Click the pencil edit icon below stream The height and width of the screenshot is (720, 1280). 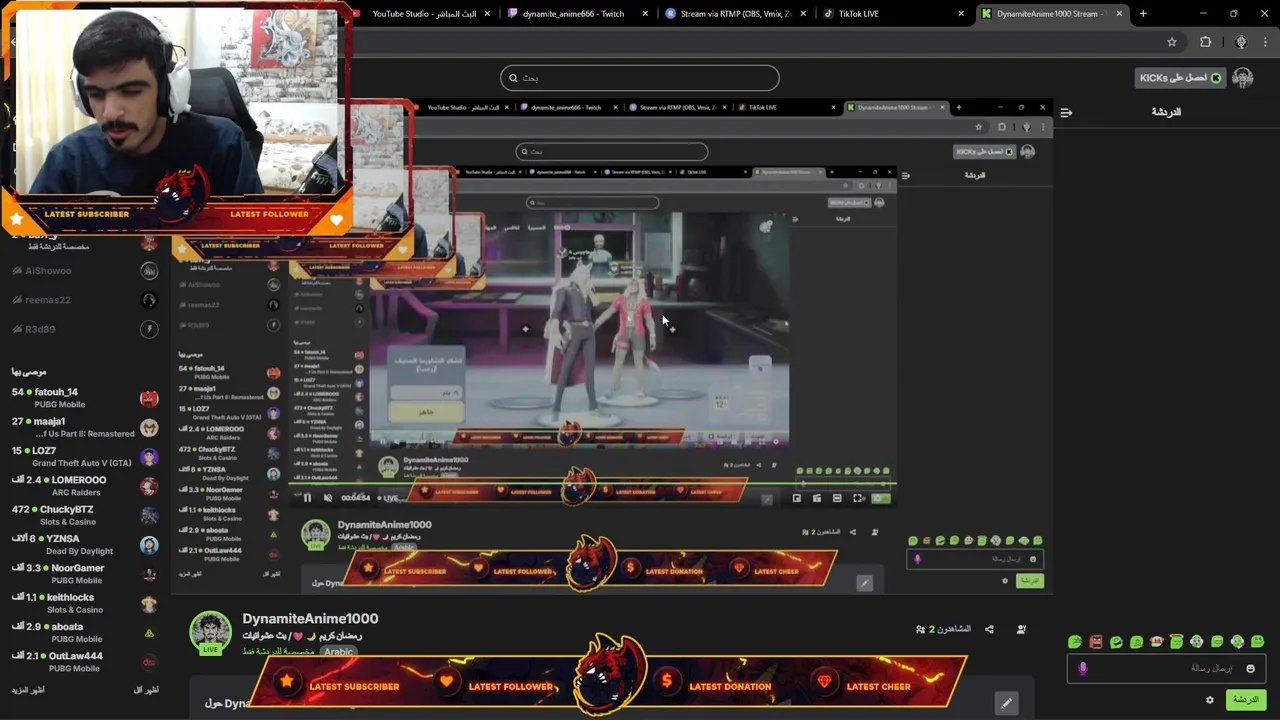click(x=1006, y=703)
